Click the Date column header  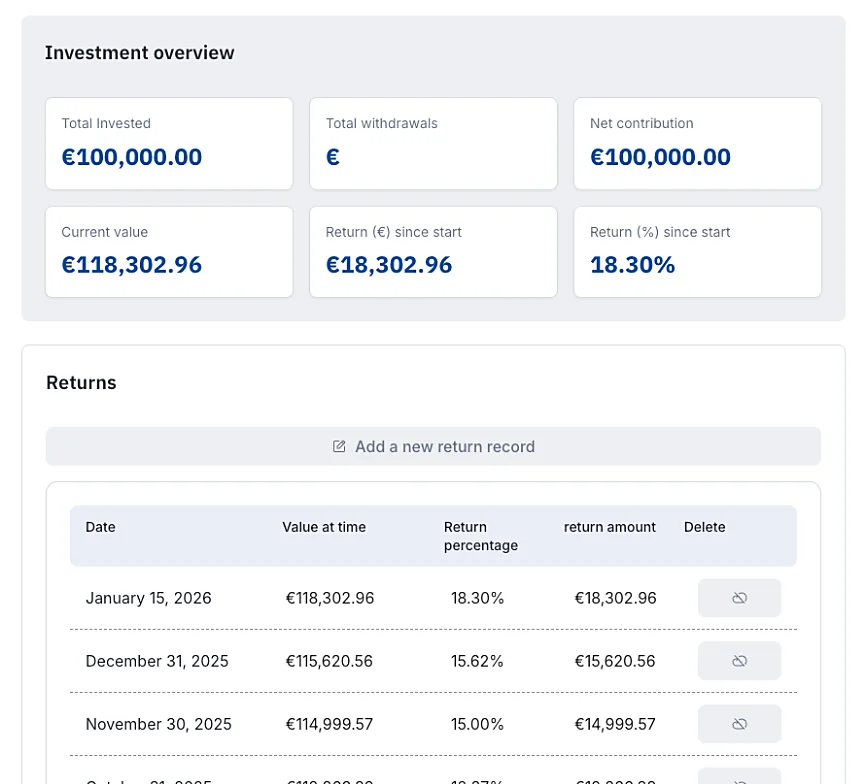[x=100, y=527]
